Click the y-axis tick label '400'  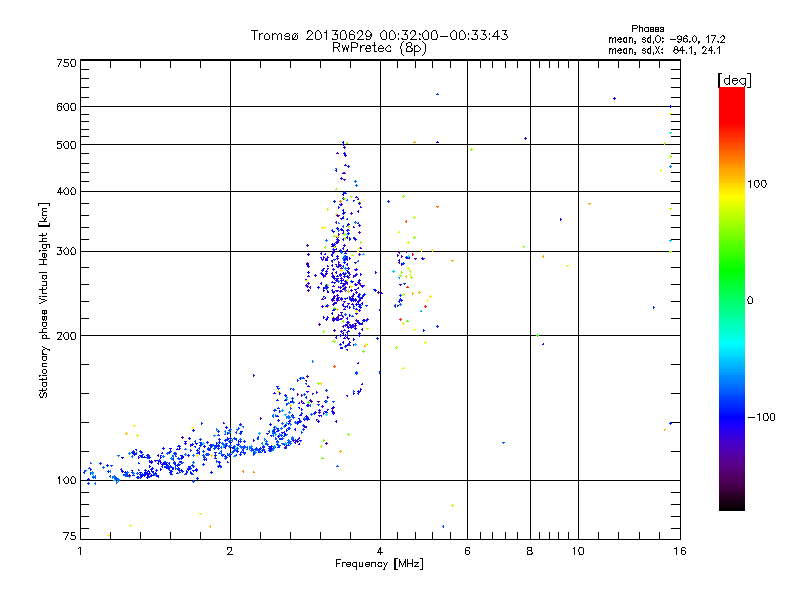coord(66,192)
